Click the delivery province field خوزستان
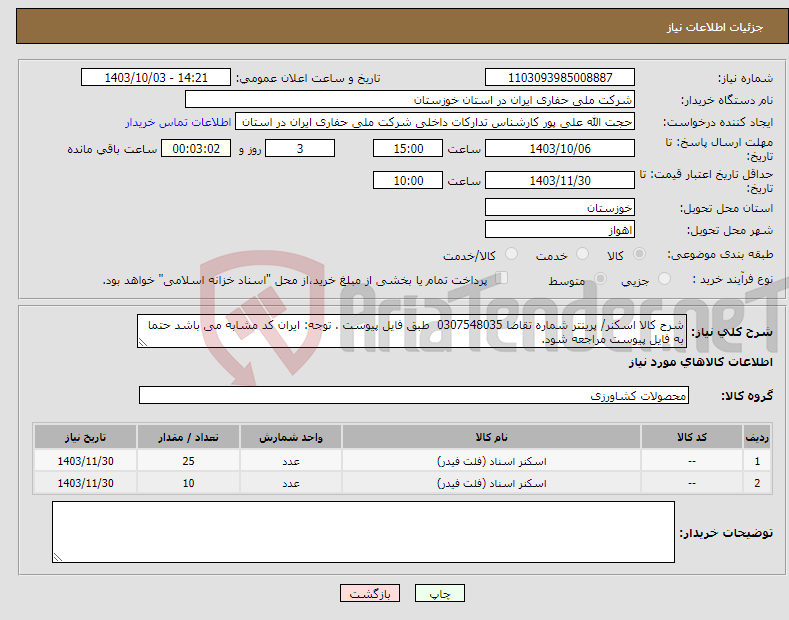 coord(560,207)
